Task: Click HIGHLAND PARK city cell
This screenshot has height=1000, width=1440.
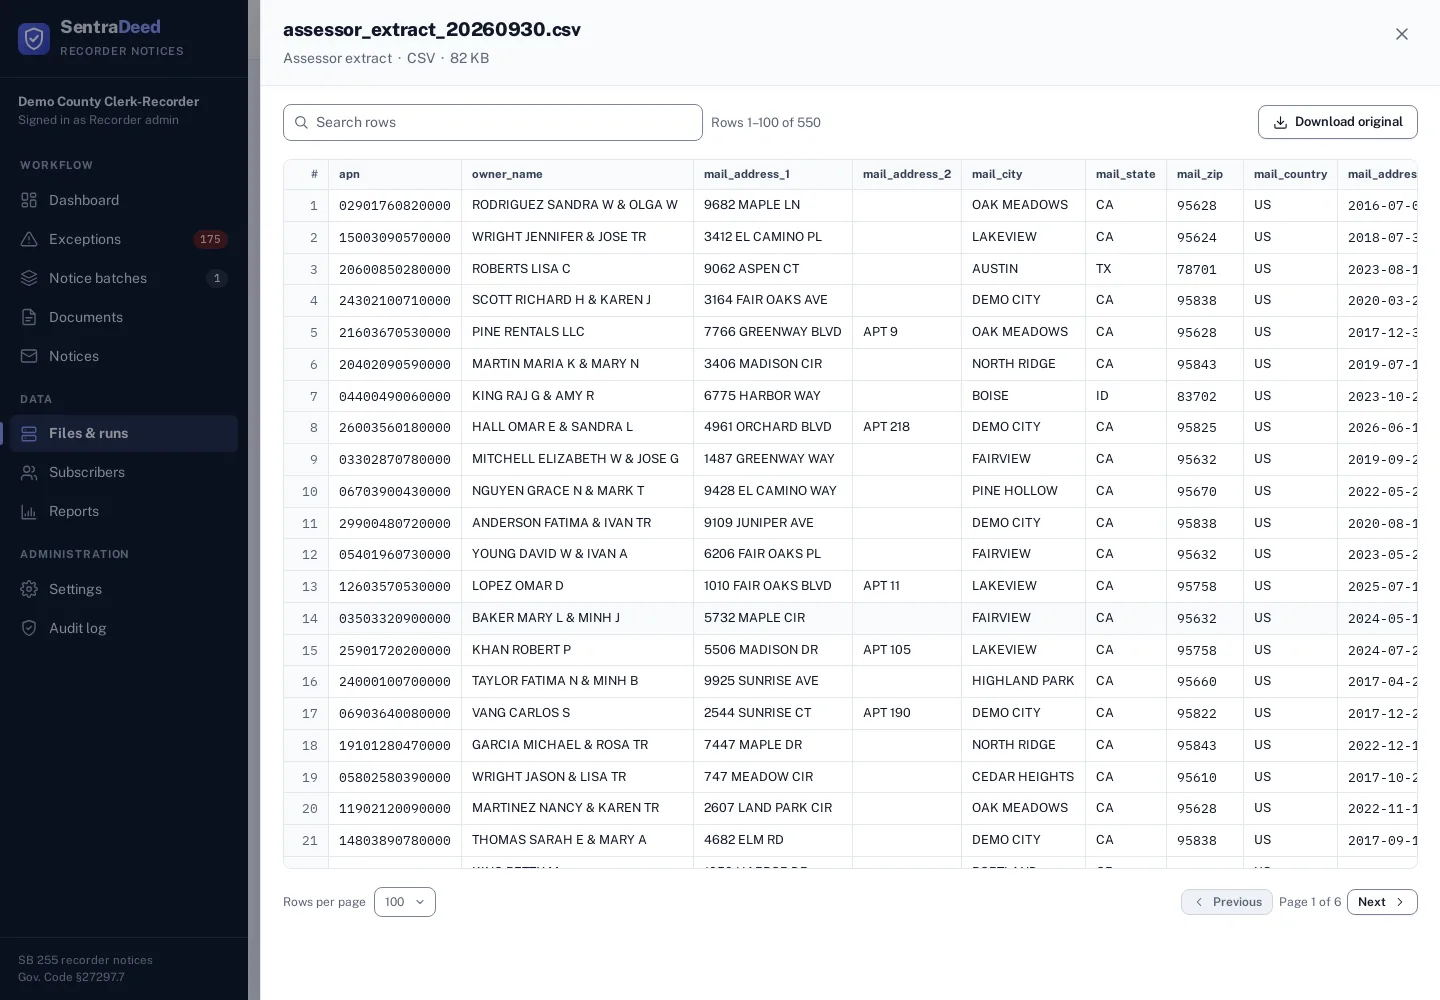Action: pyautogui.click(x=1023, y=681)
